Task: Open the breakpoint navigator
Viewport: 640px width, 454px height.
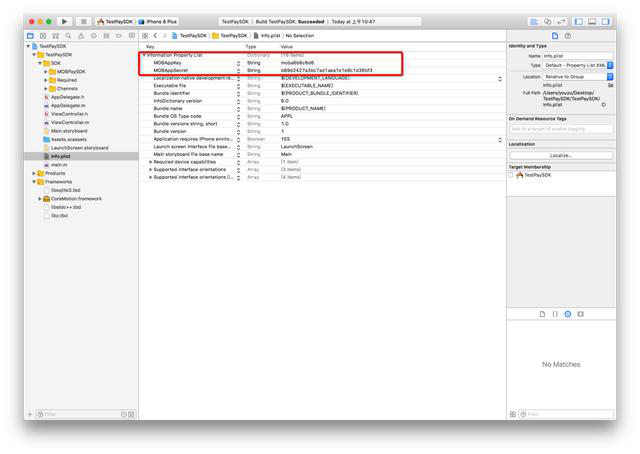Action: (x=119, y=36)
